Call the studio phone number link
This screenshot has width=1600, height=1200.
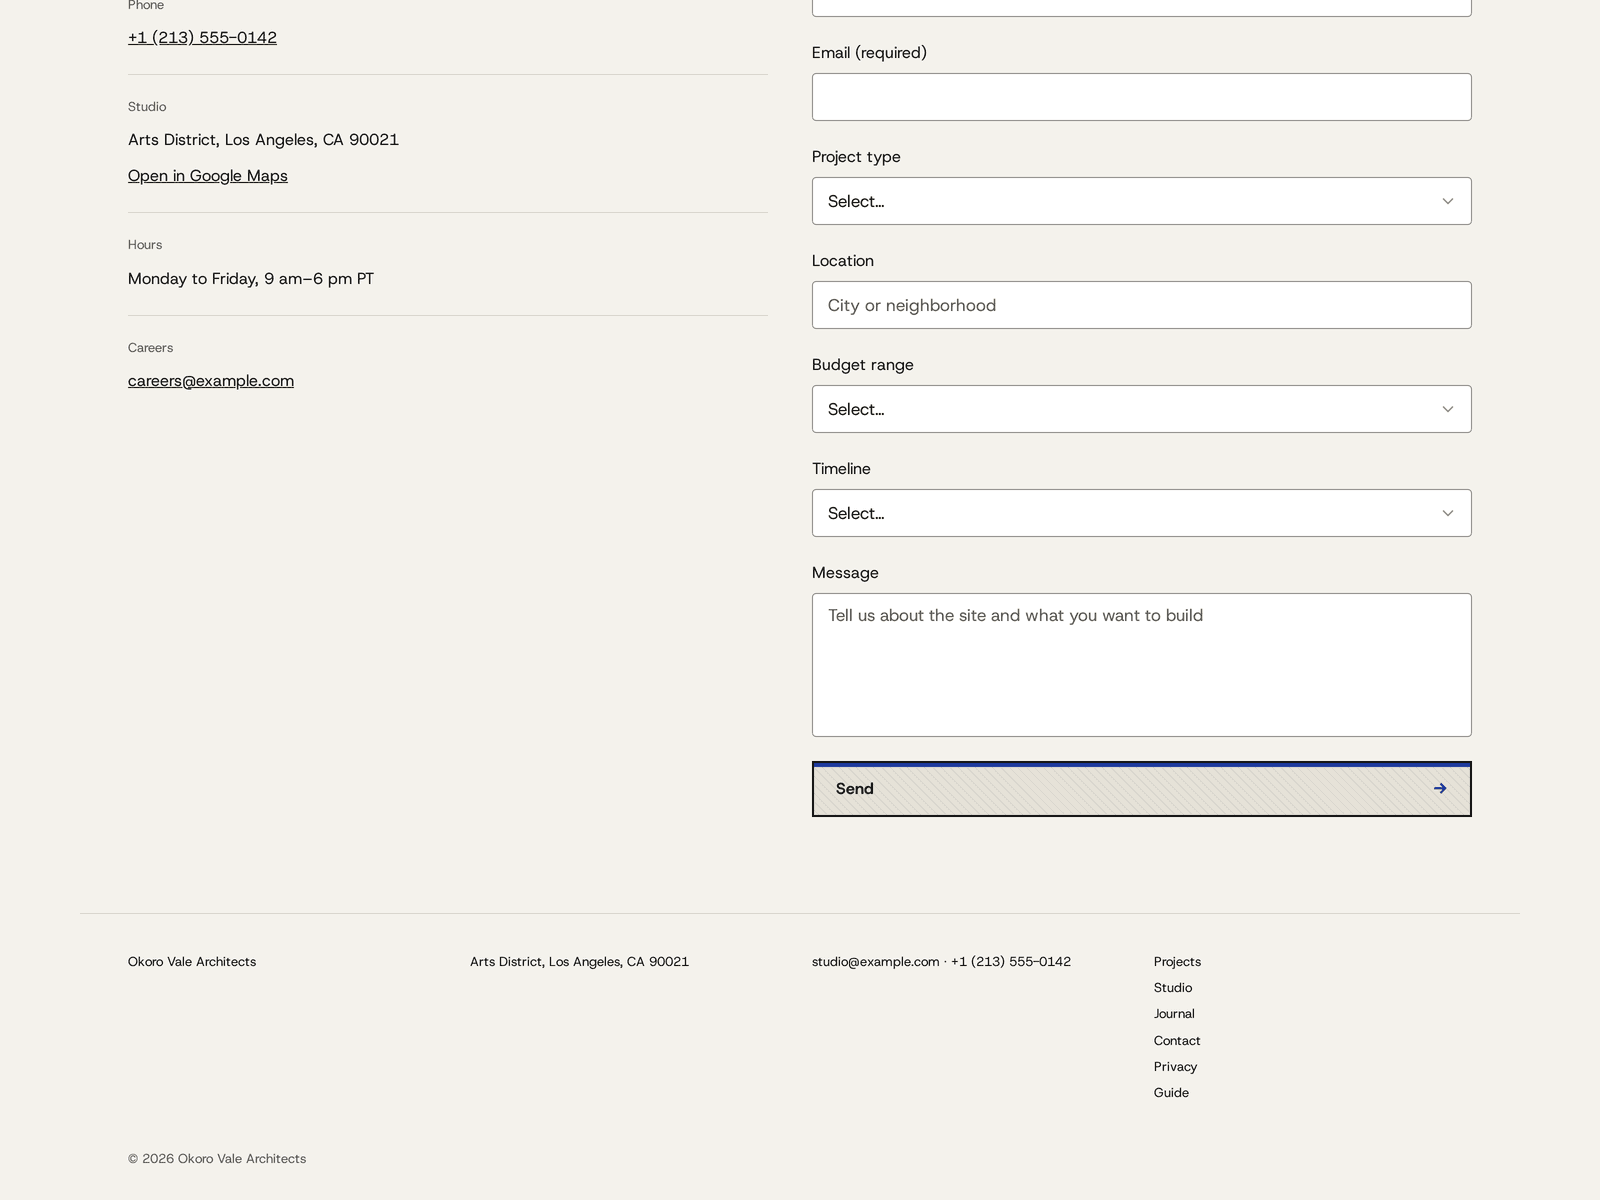[x=202, y=38]
